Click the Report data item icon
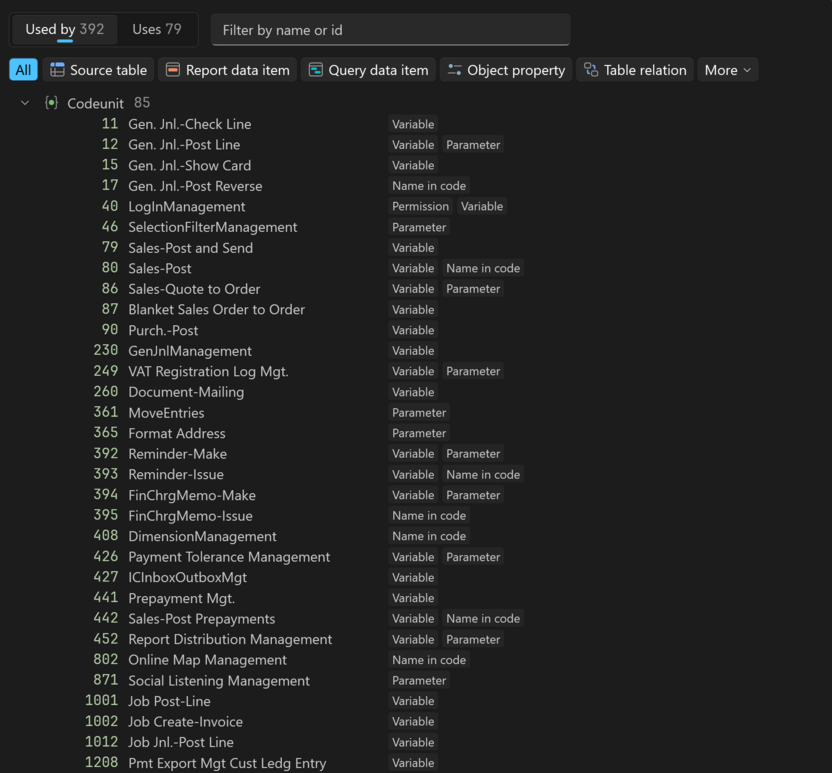 (x=172, y=70)
